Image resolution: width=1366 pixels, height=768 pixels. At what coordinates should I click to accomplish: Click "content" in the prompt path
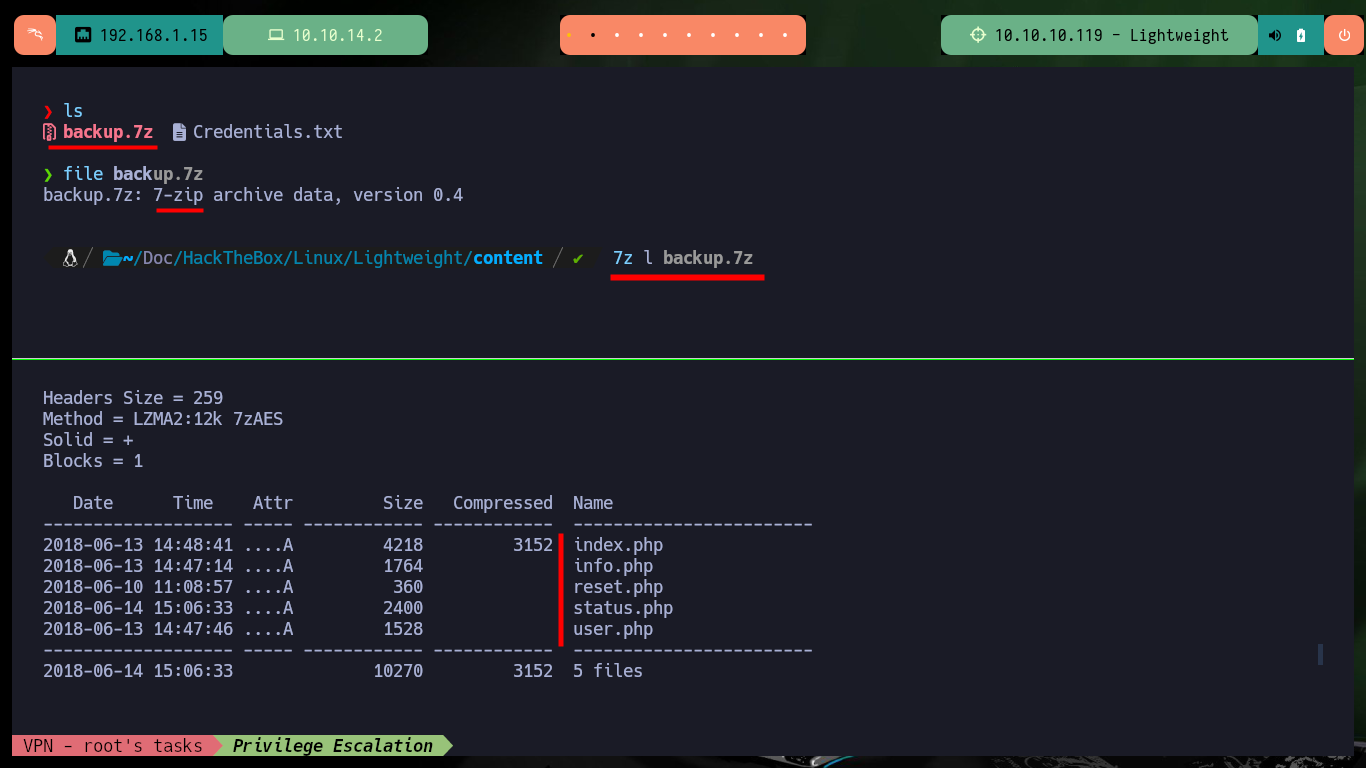(508, 258)
